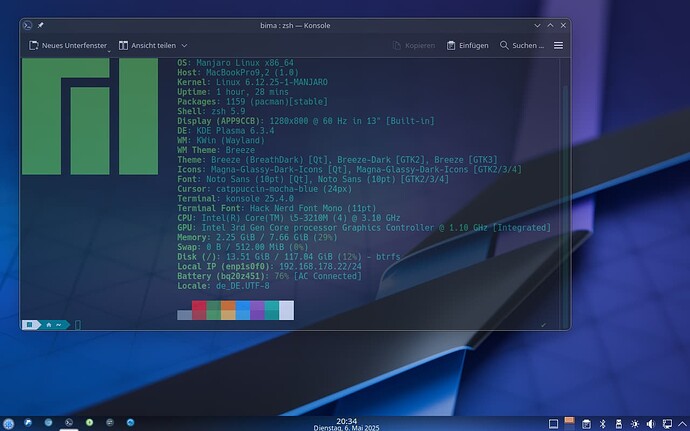The width and height of the screenshot is (690, 431).
Task: Open the sliders settings taskbar icon
Action: coord(110,423)
